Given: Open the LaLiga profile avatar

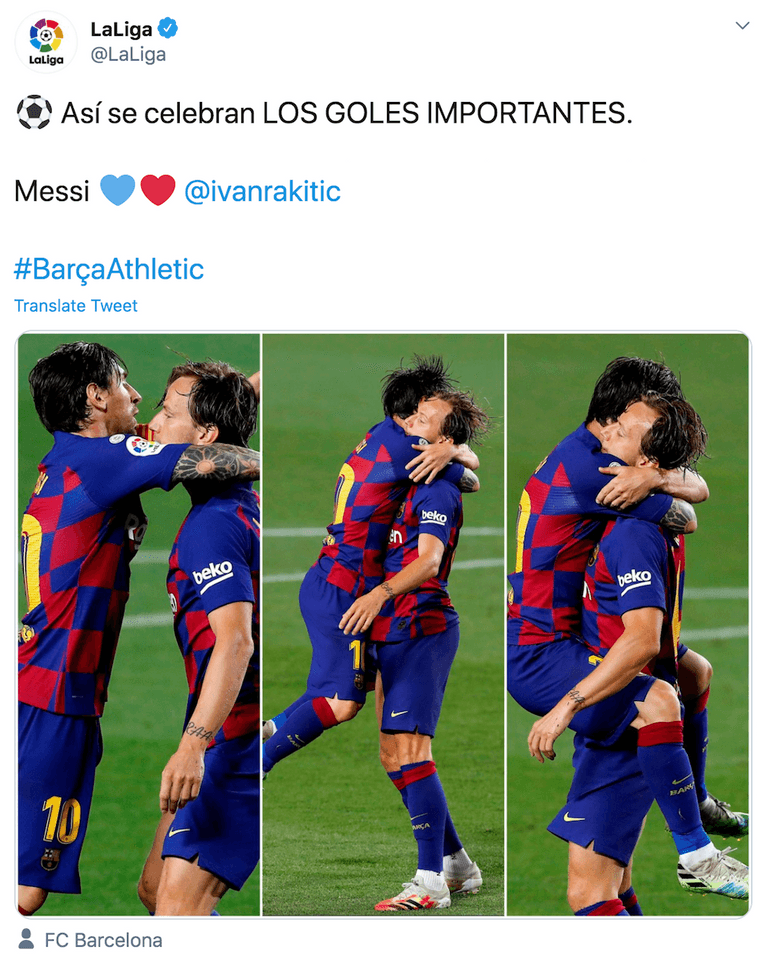Looking at the screenshot, I should tap(46, 42).
